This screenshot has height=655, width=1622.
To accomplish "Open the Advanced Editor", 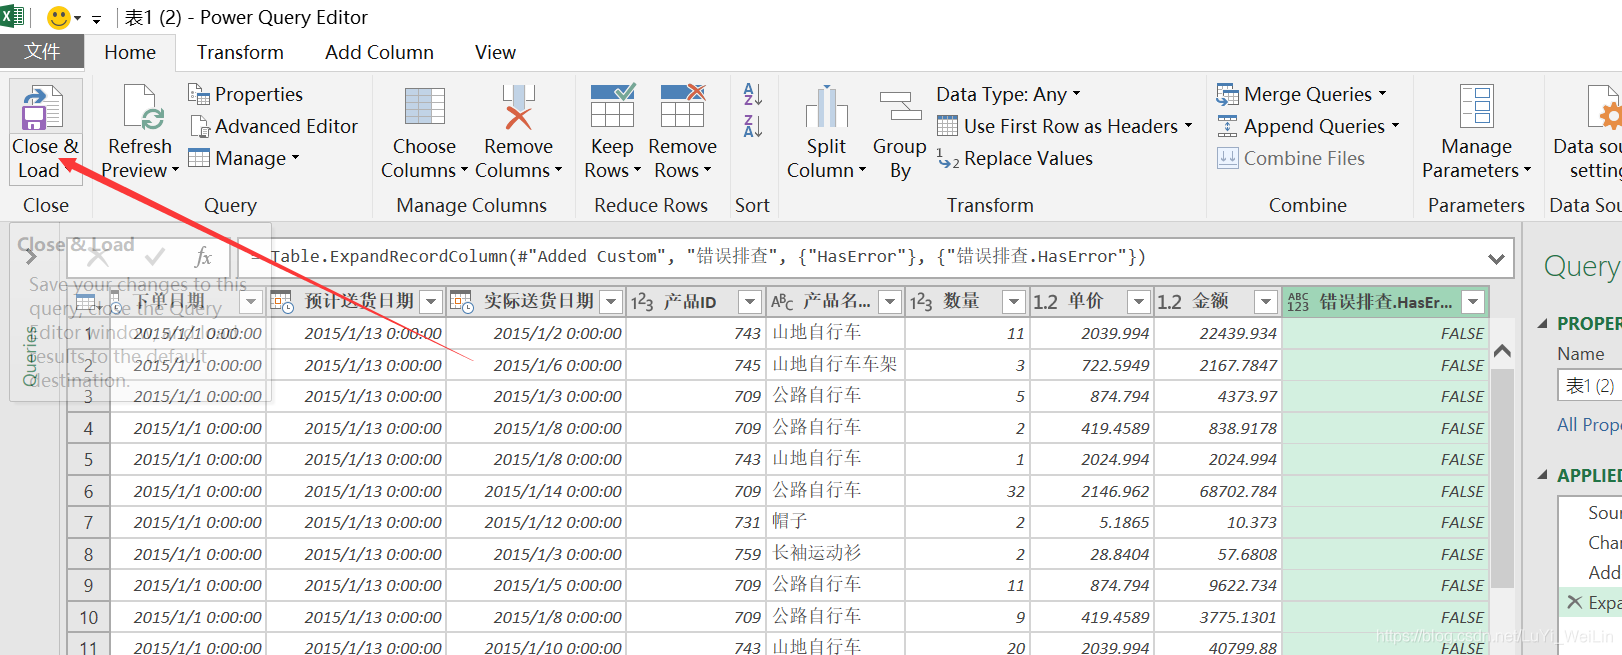I will pyautogui.click(x=274, y=126).
